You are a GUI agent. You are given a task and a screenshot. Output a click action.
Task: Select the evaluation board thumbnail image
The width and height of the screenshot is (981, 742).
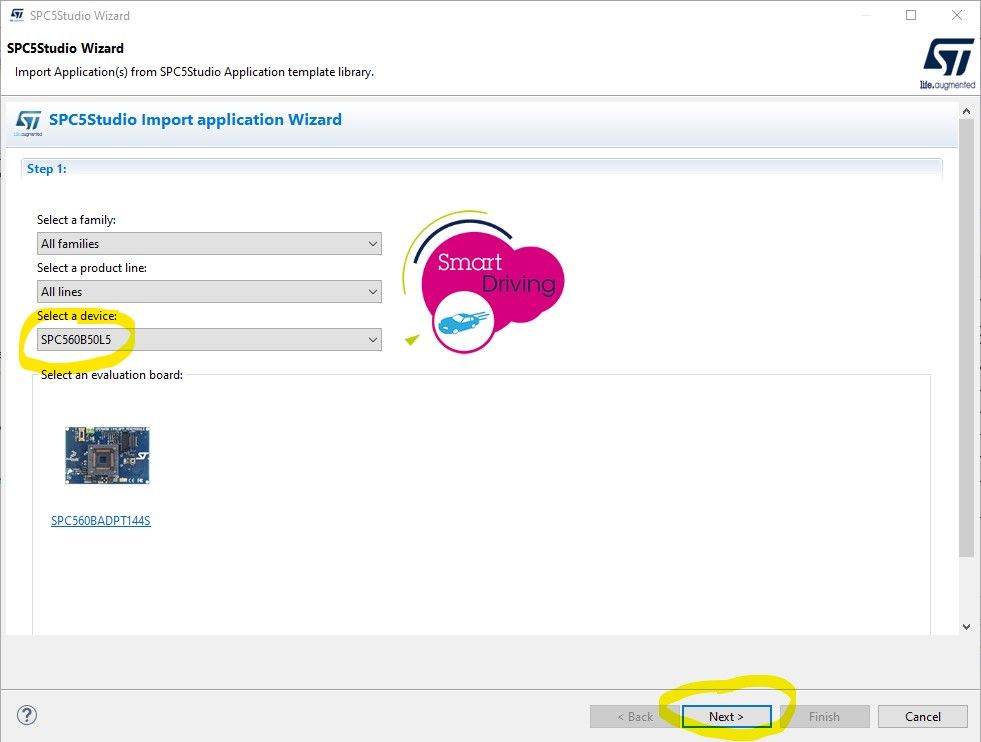tap(107, 455)
